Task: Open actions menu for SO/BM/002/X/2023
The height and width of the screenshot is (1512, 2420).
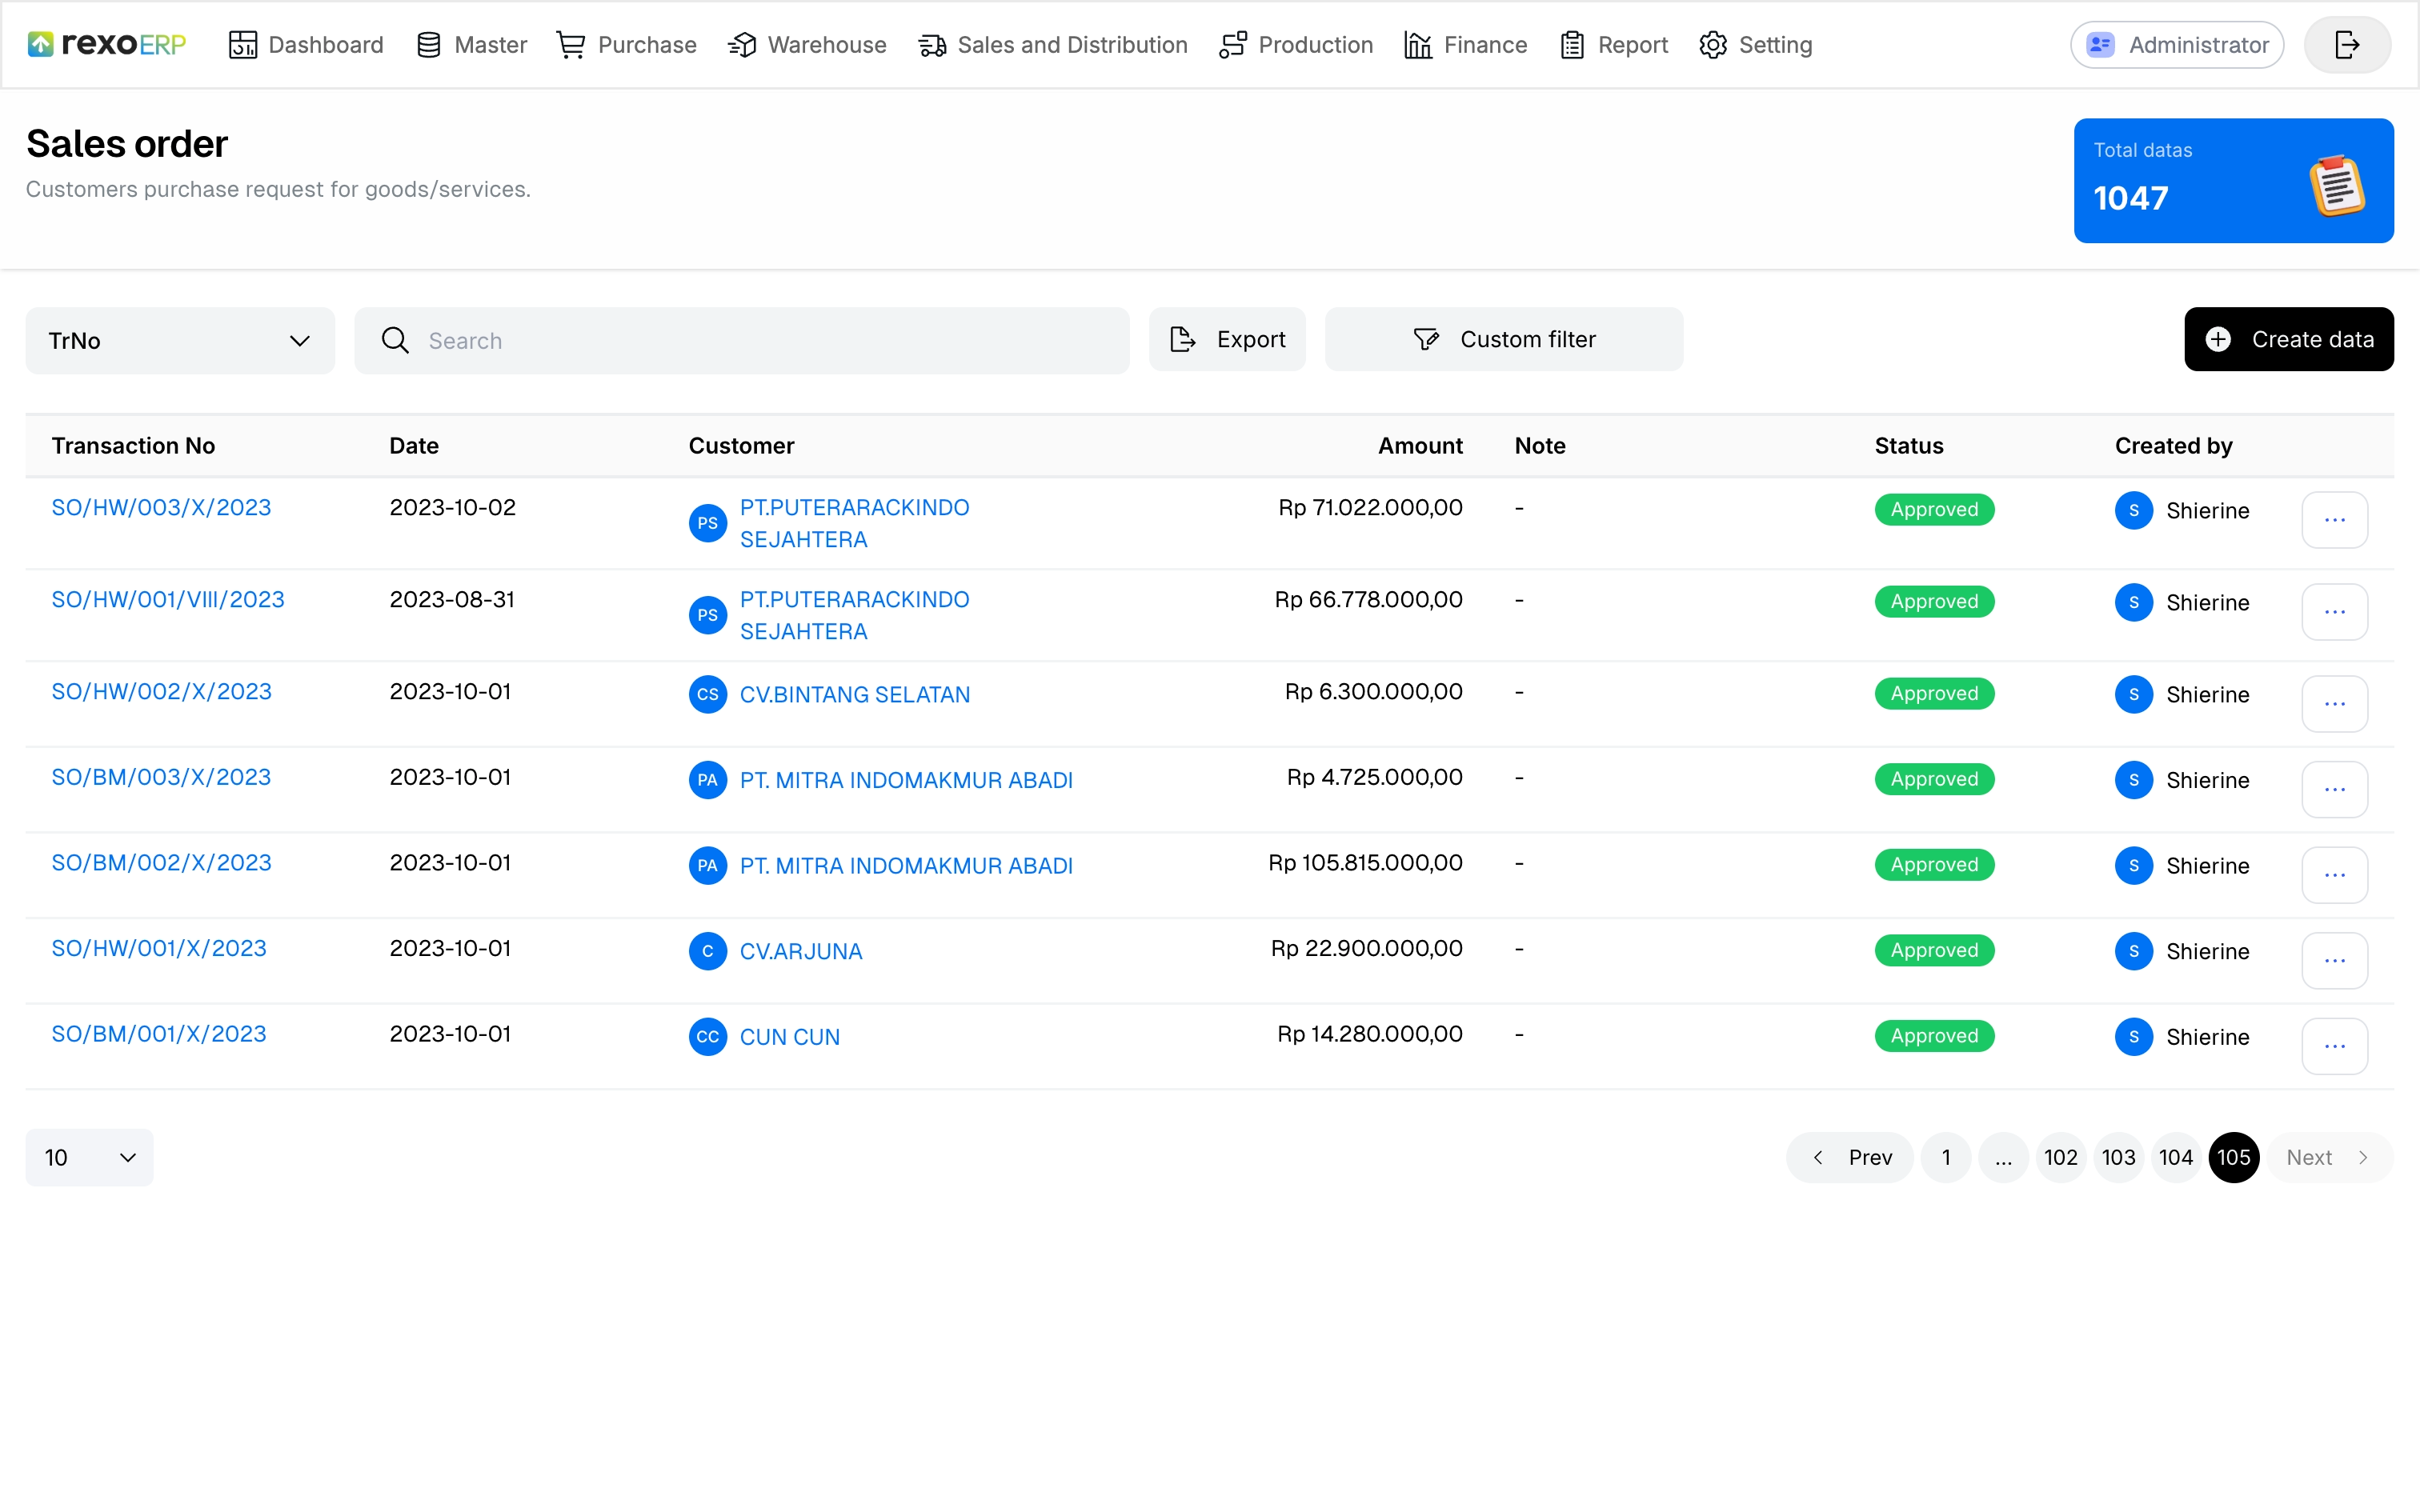Action: (2335, 875)
